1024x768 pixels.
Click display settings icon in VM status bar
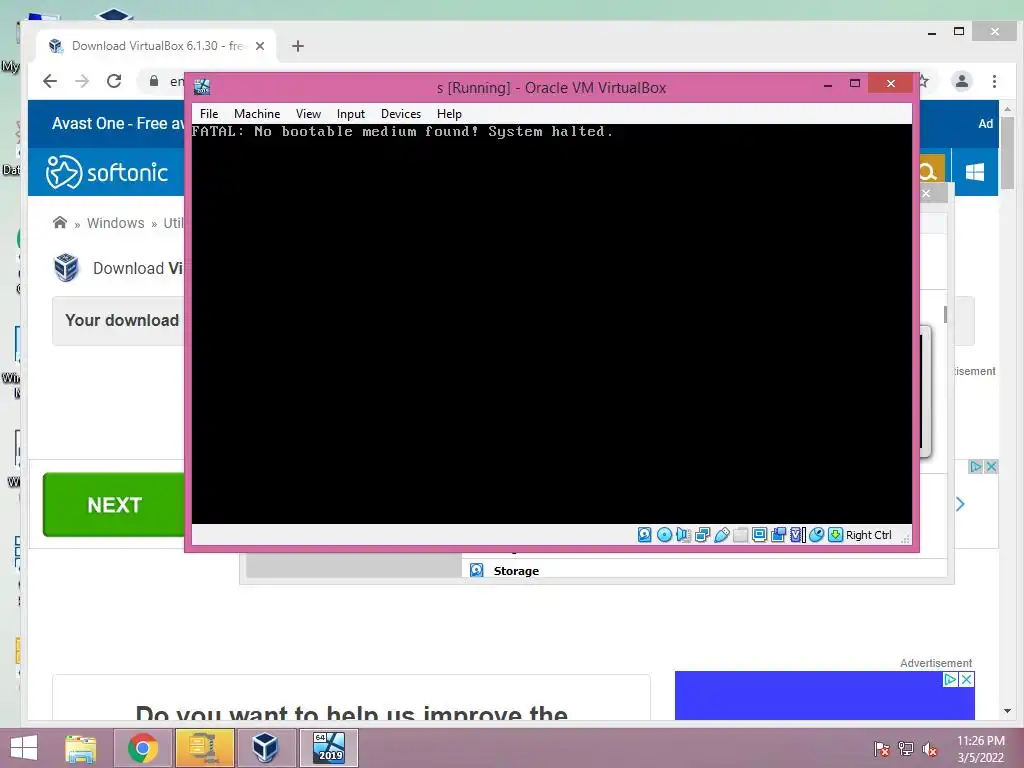point(760,535)
